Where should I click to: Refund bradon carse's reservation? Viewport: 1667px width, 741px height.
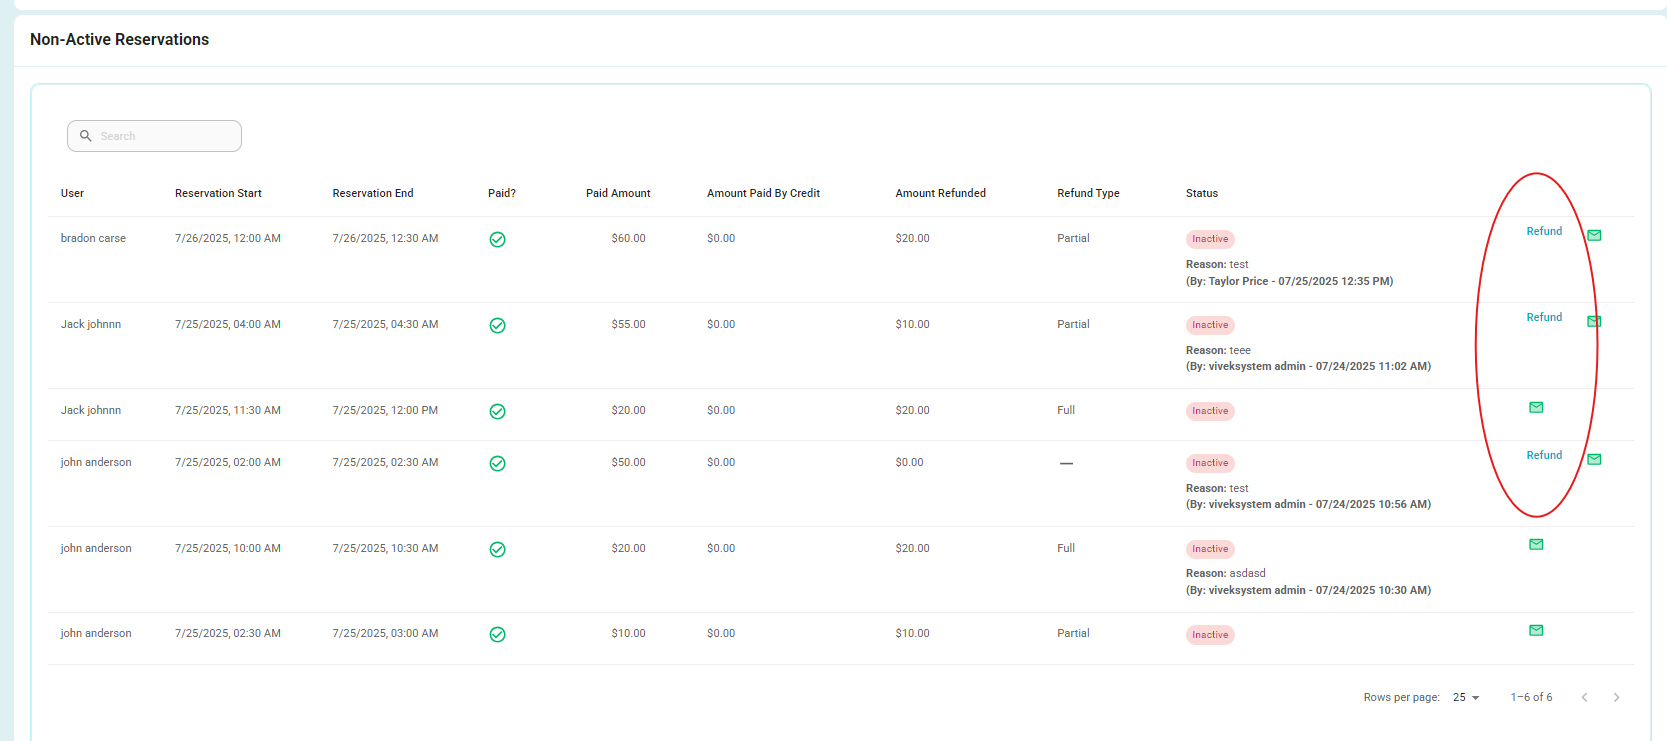[x=1544, y=231]
